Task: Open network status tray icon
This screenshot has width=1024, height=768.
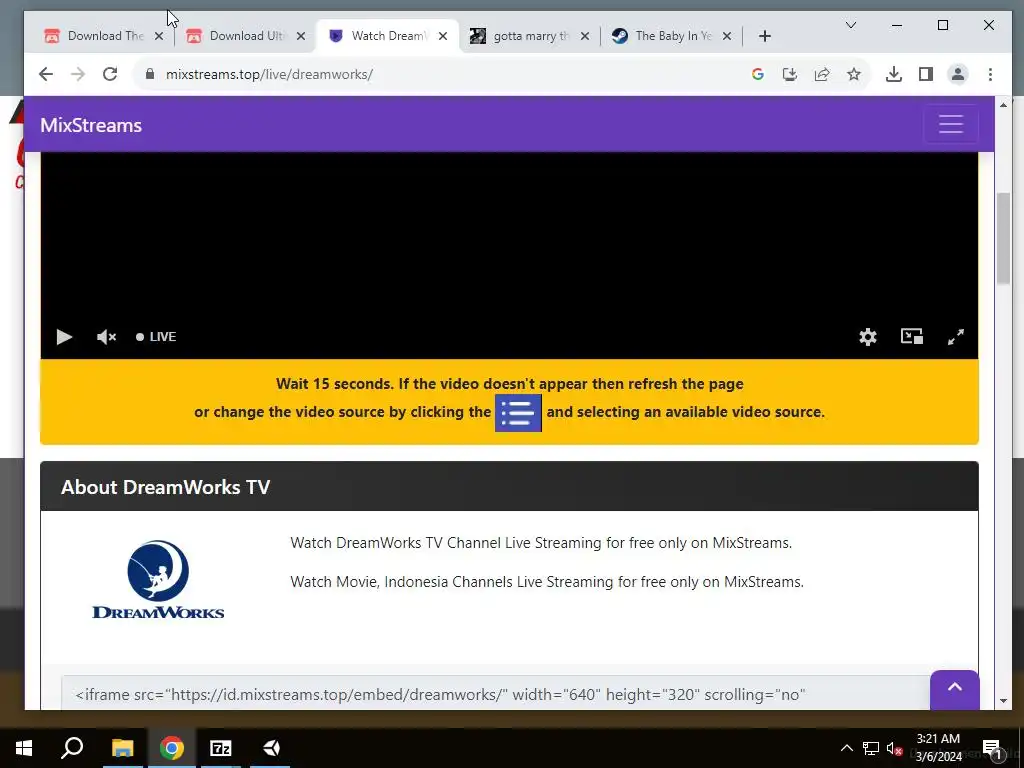Action: click(x=870, y=748)
